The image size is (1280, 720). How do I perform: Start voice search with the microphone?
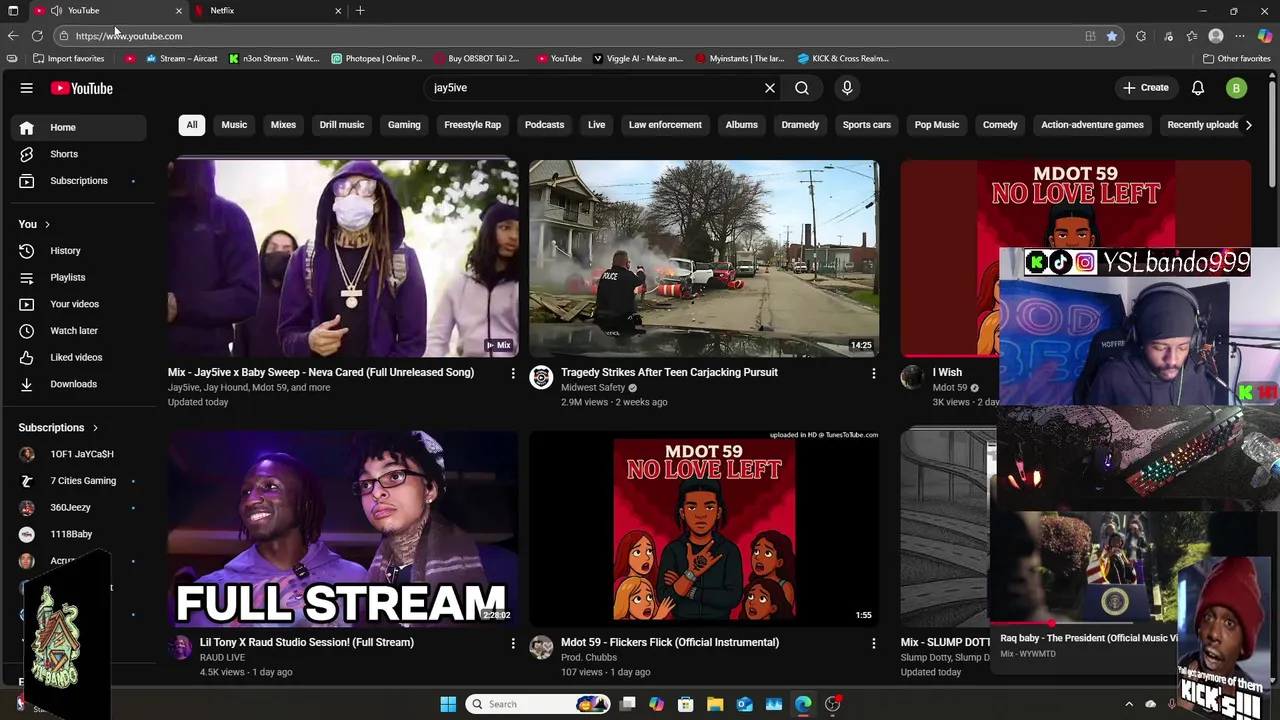(847, 88)
